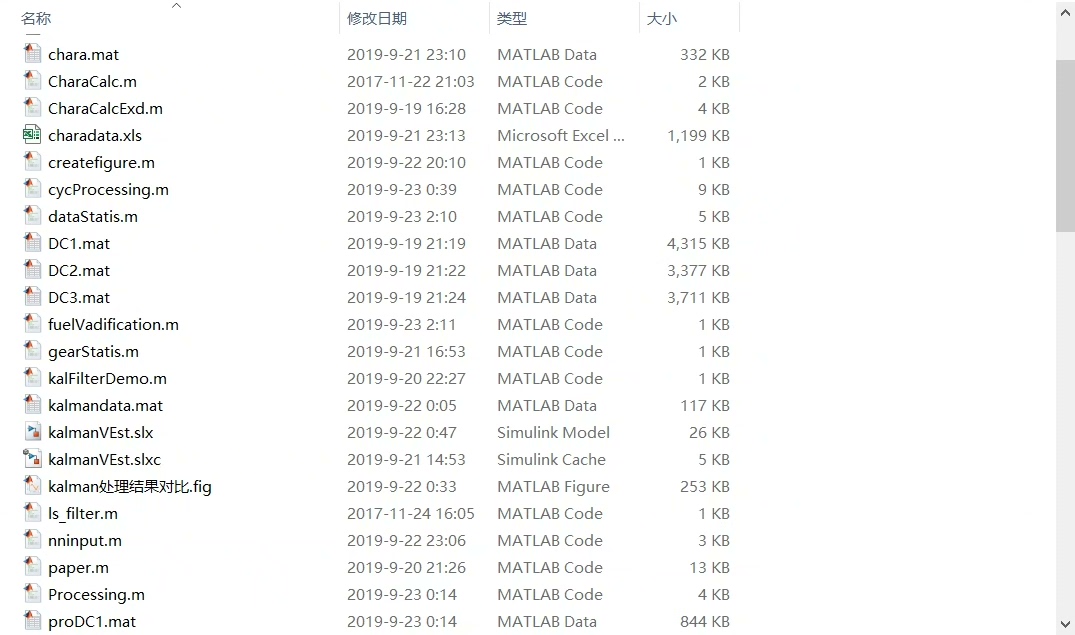
Task: Click the MATLAB Code icon beside CharaCalc.m
Action: point(30,81)
